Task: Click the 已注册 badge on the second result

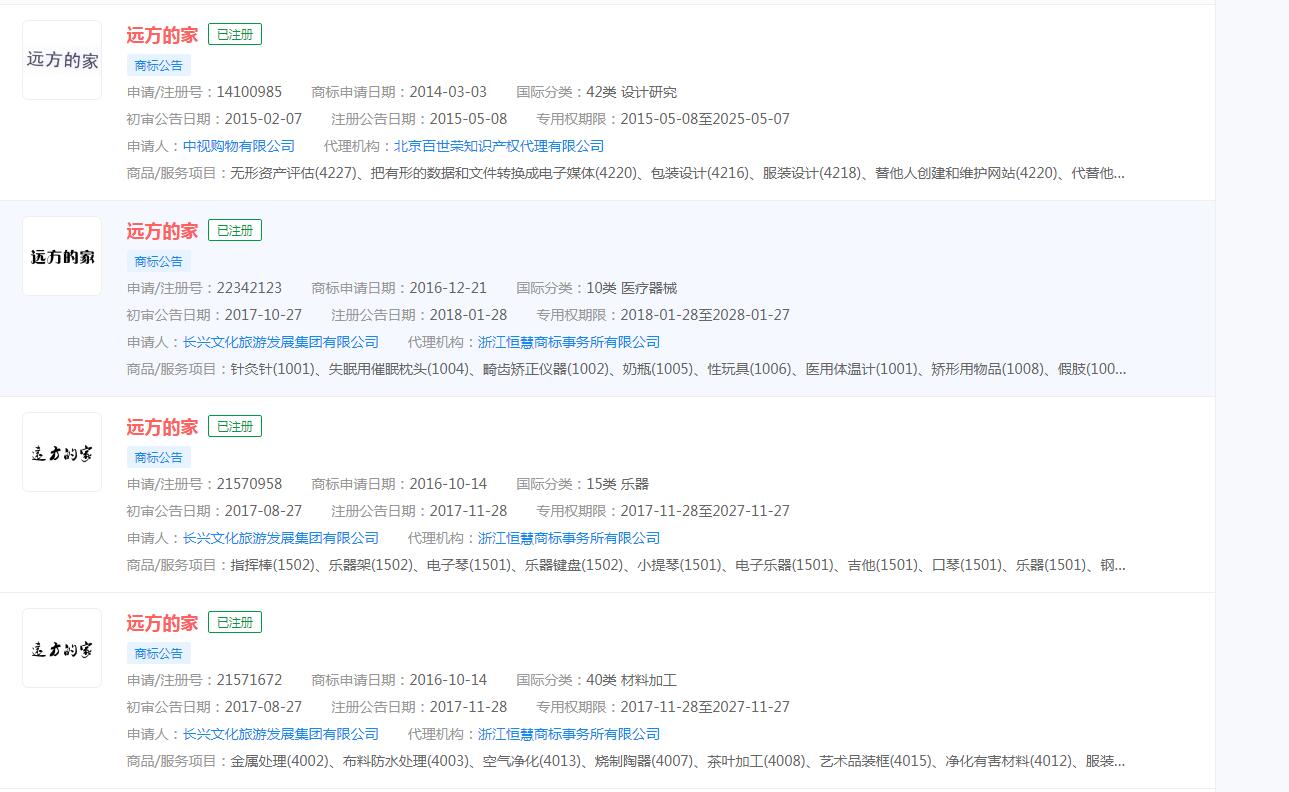Action: 234,229
